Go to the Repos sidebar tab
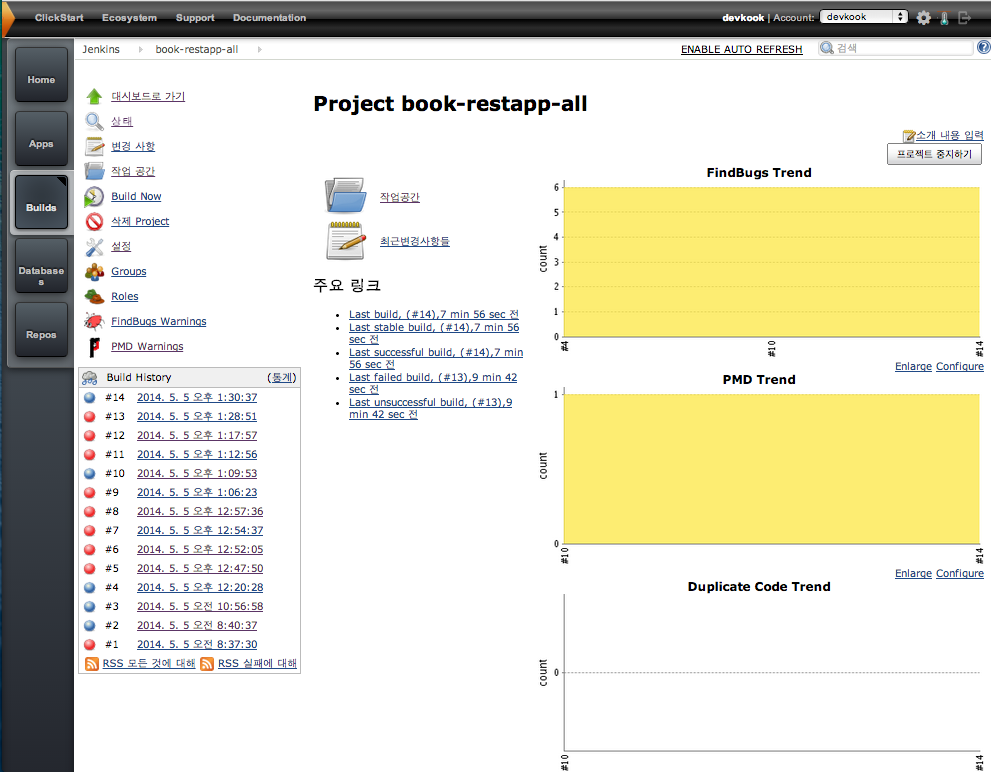The image size is (991, 772). 41,329
